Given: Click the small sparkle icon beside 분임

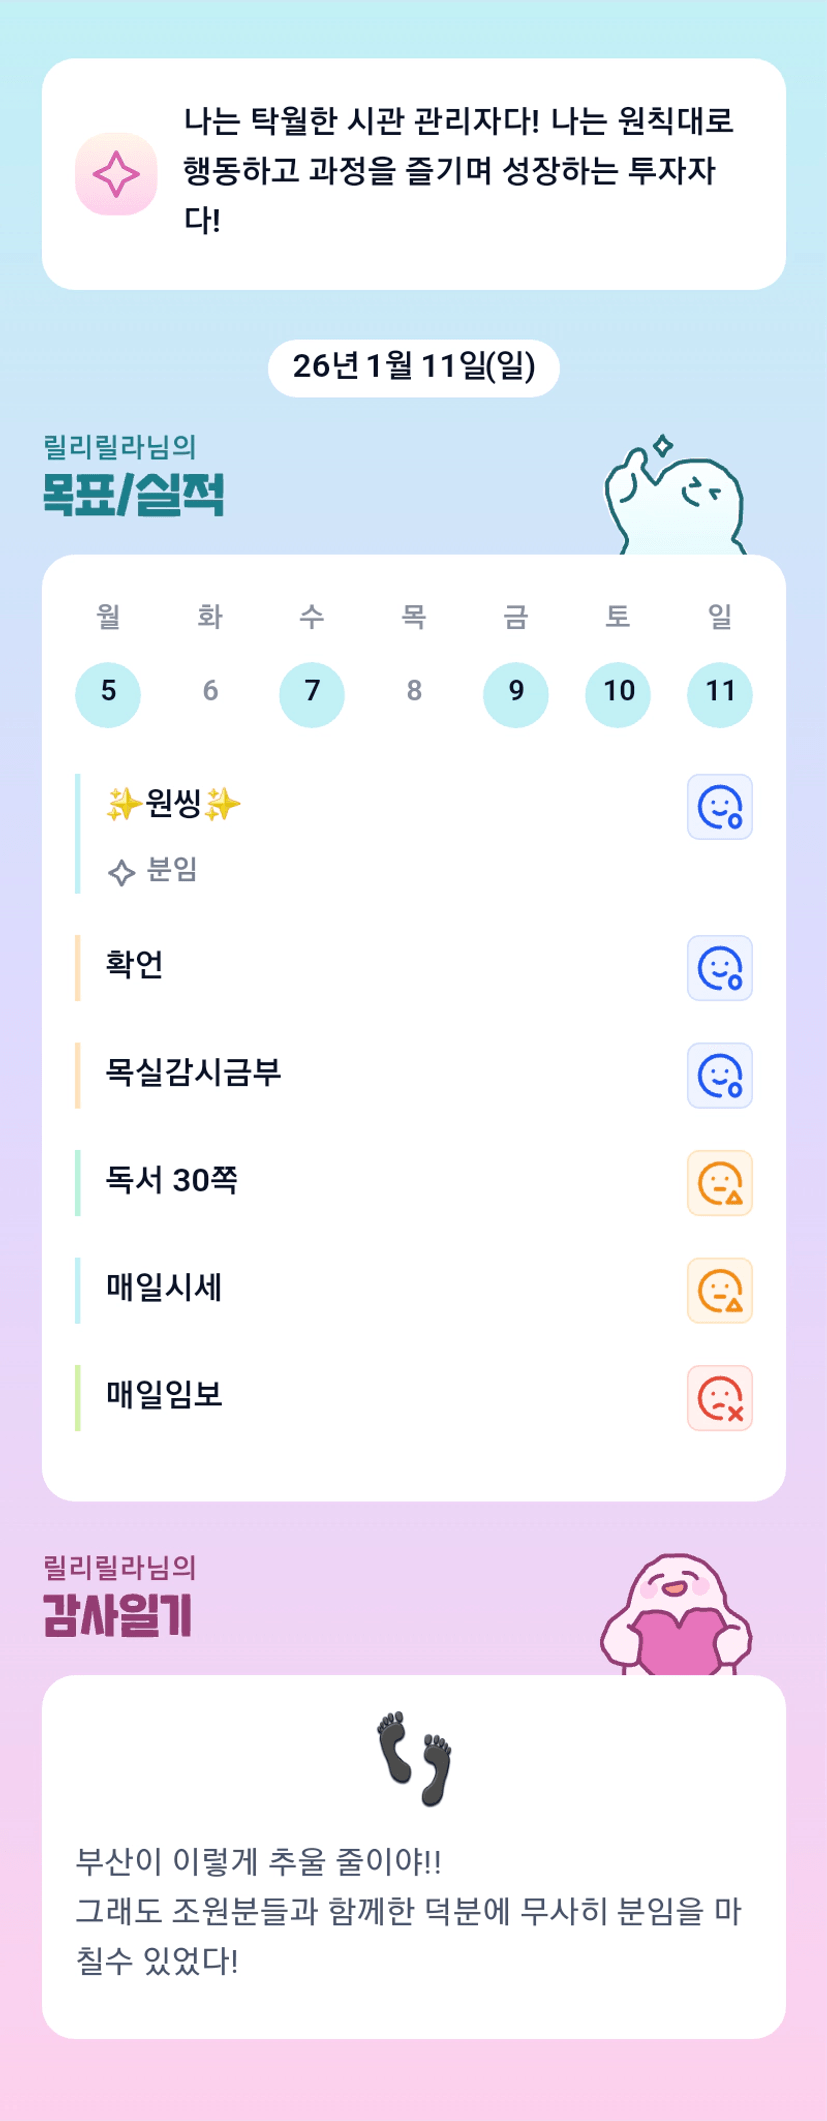Looking at the screenshot, I should click(121, 873).
